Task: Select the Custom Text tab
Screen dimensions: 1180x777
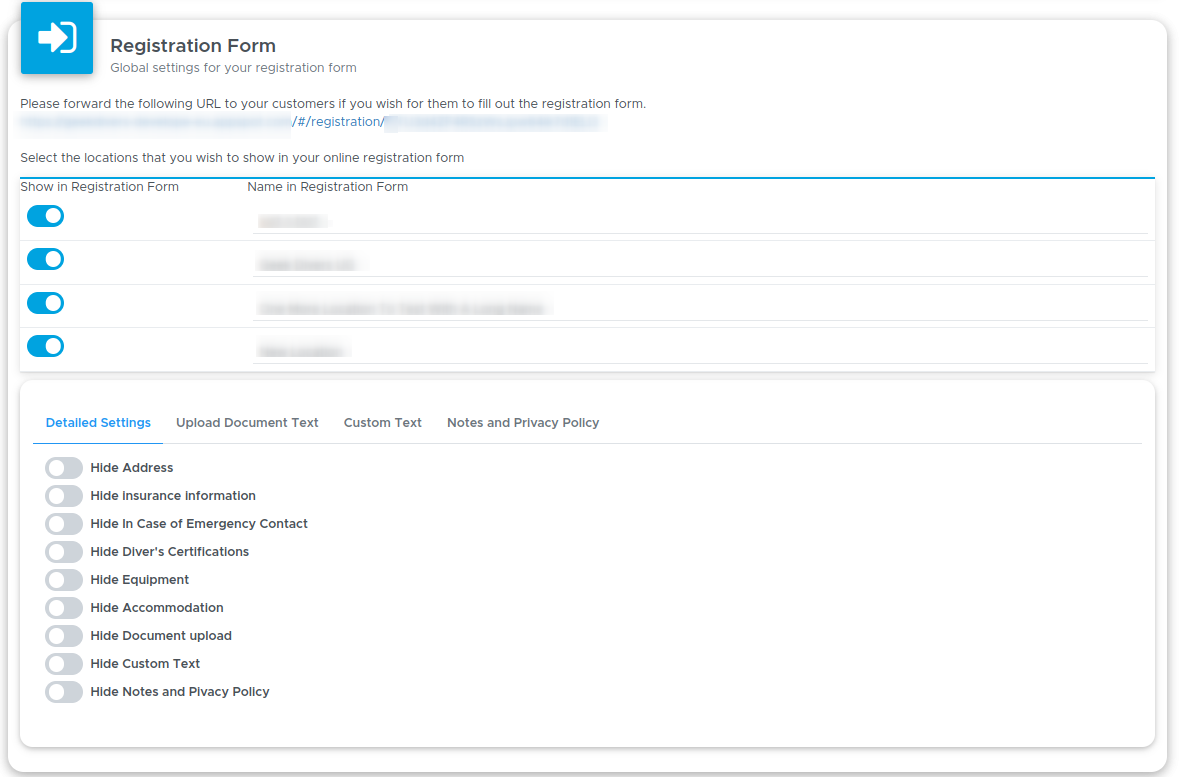Action: 382,423
